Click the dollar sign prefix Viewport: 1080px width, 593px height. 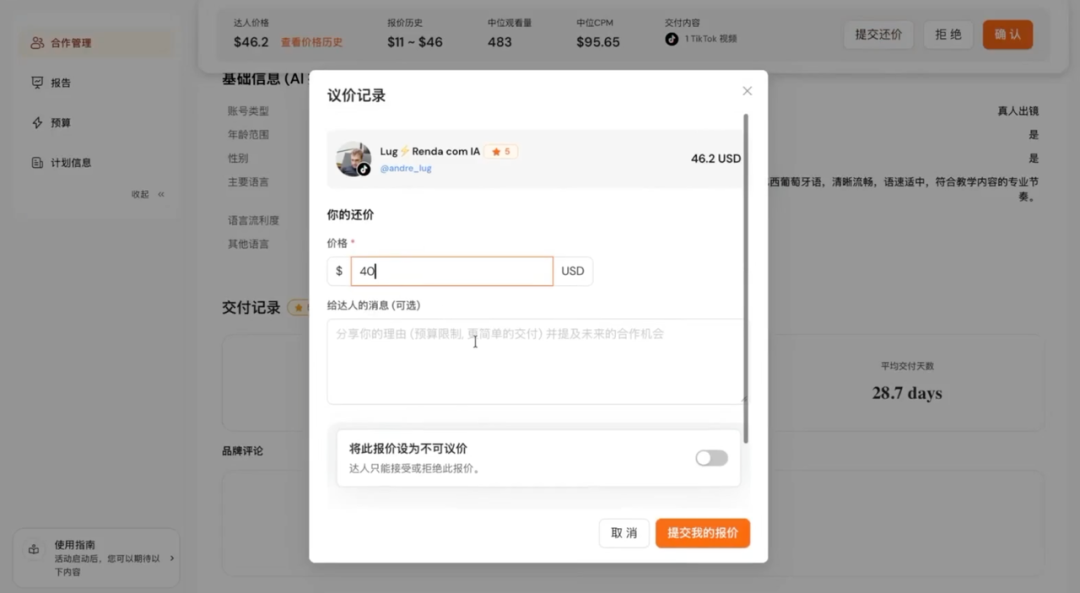[339, 271]
